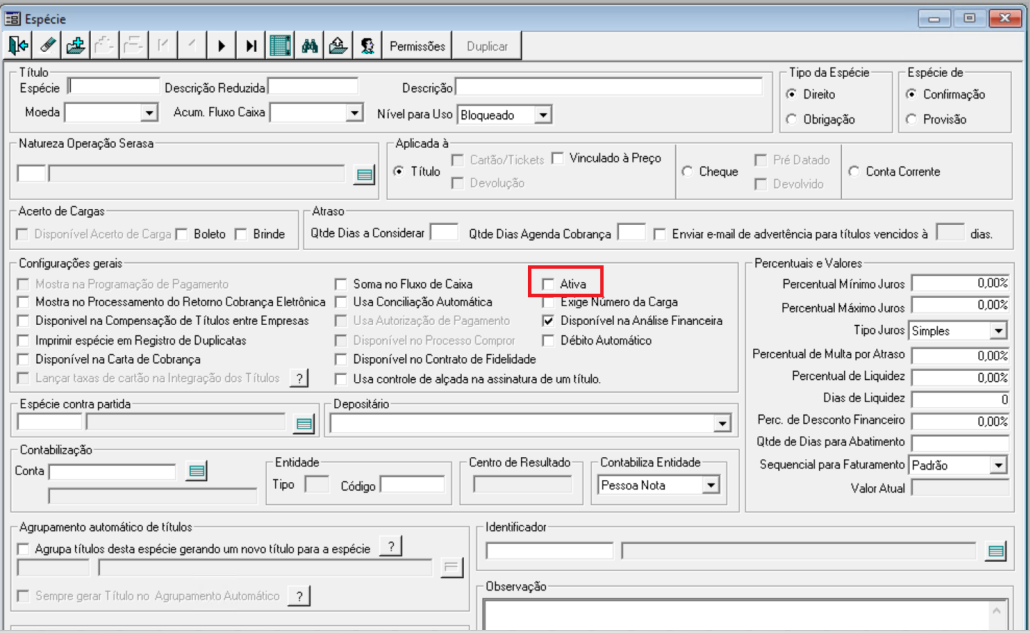Viewport: 1030px width, 633px height.
Task: Click the Espécie window title icon
Action: point(12,18)
